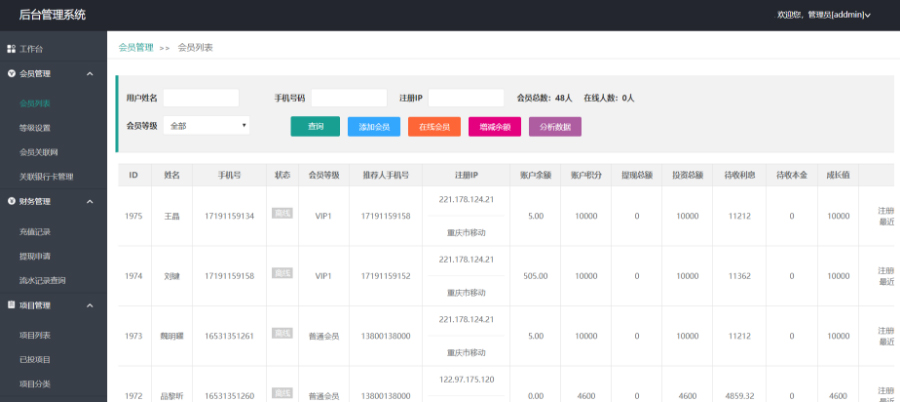Image resolution: width=900 pixels, height=402 pixels.
Task: Click the 会员总数: 48人 text
Action: 545,98
